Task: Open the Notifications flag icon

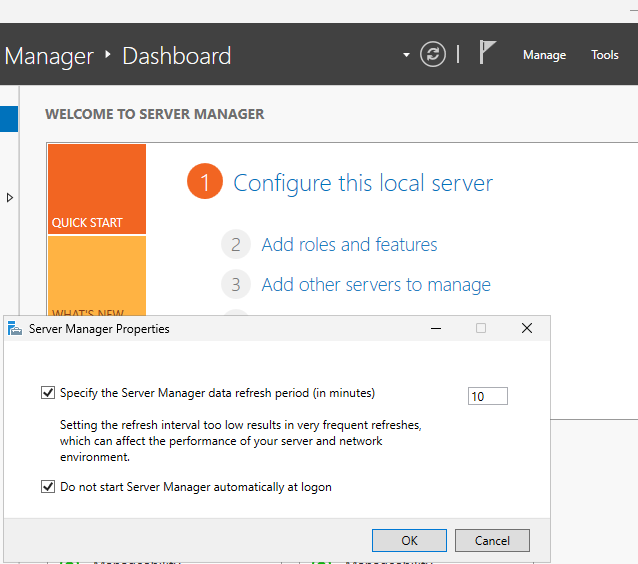Action: click(487, 54)
